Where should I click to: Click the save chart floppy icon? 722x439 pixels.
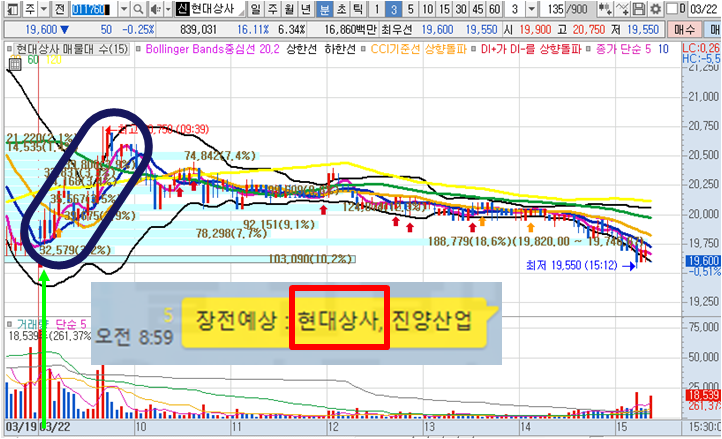coord(638,9)
